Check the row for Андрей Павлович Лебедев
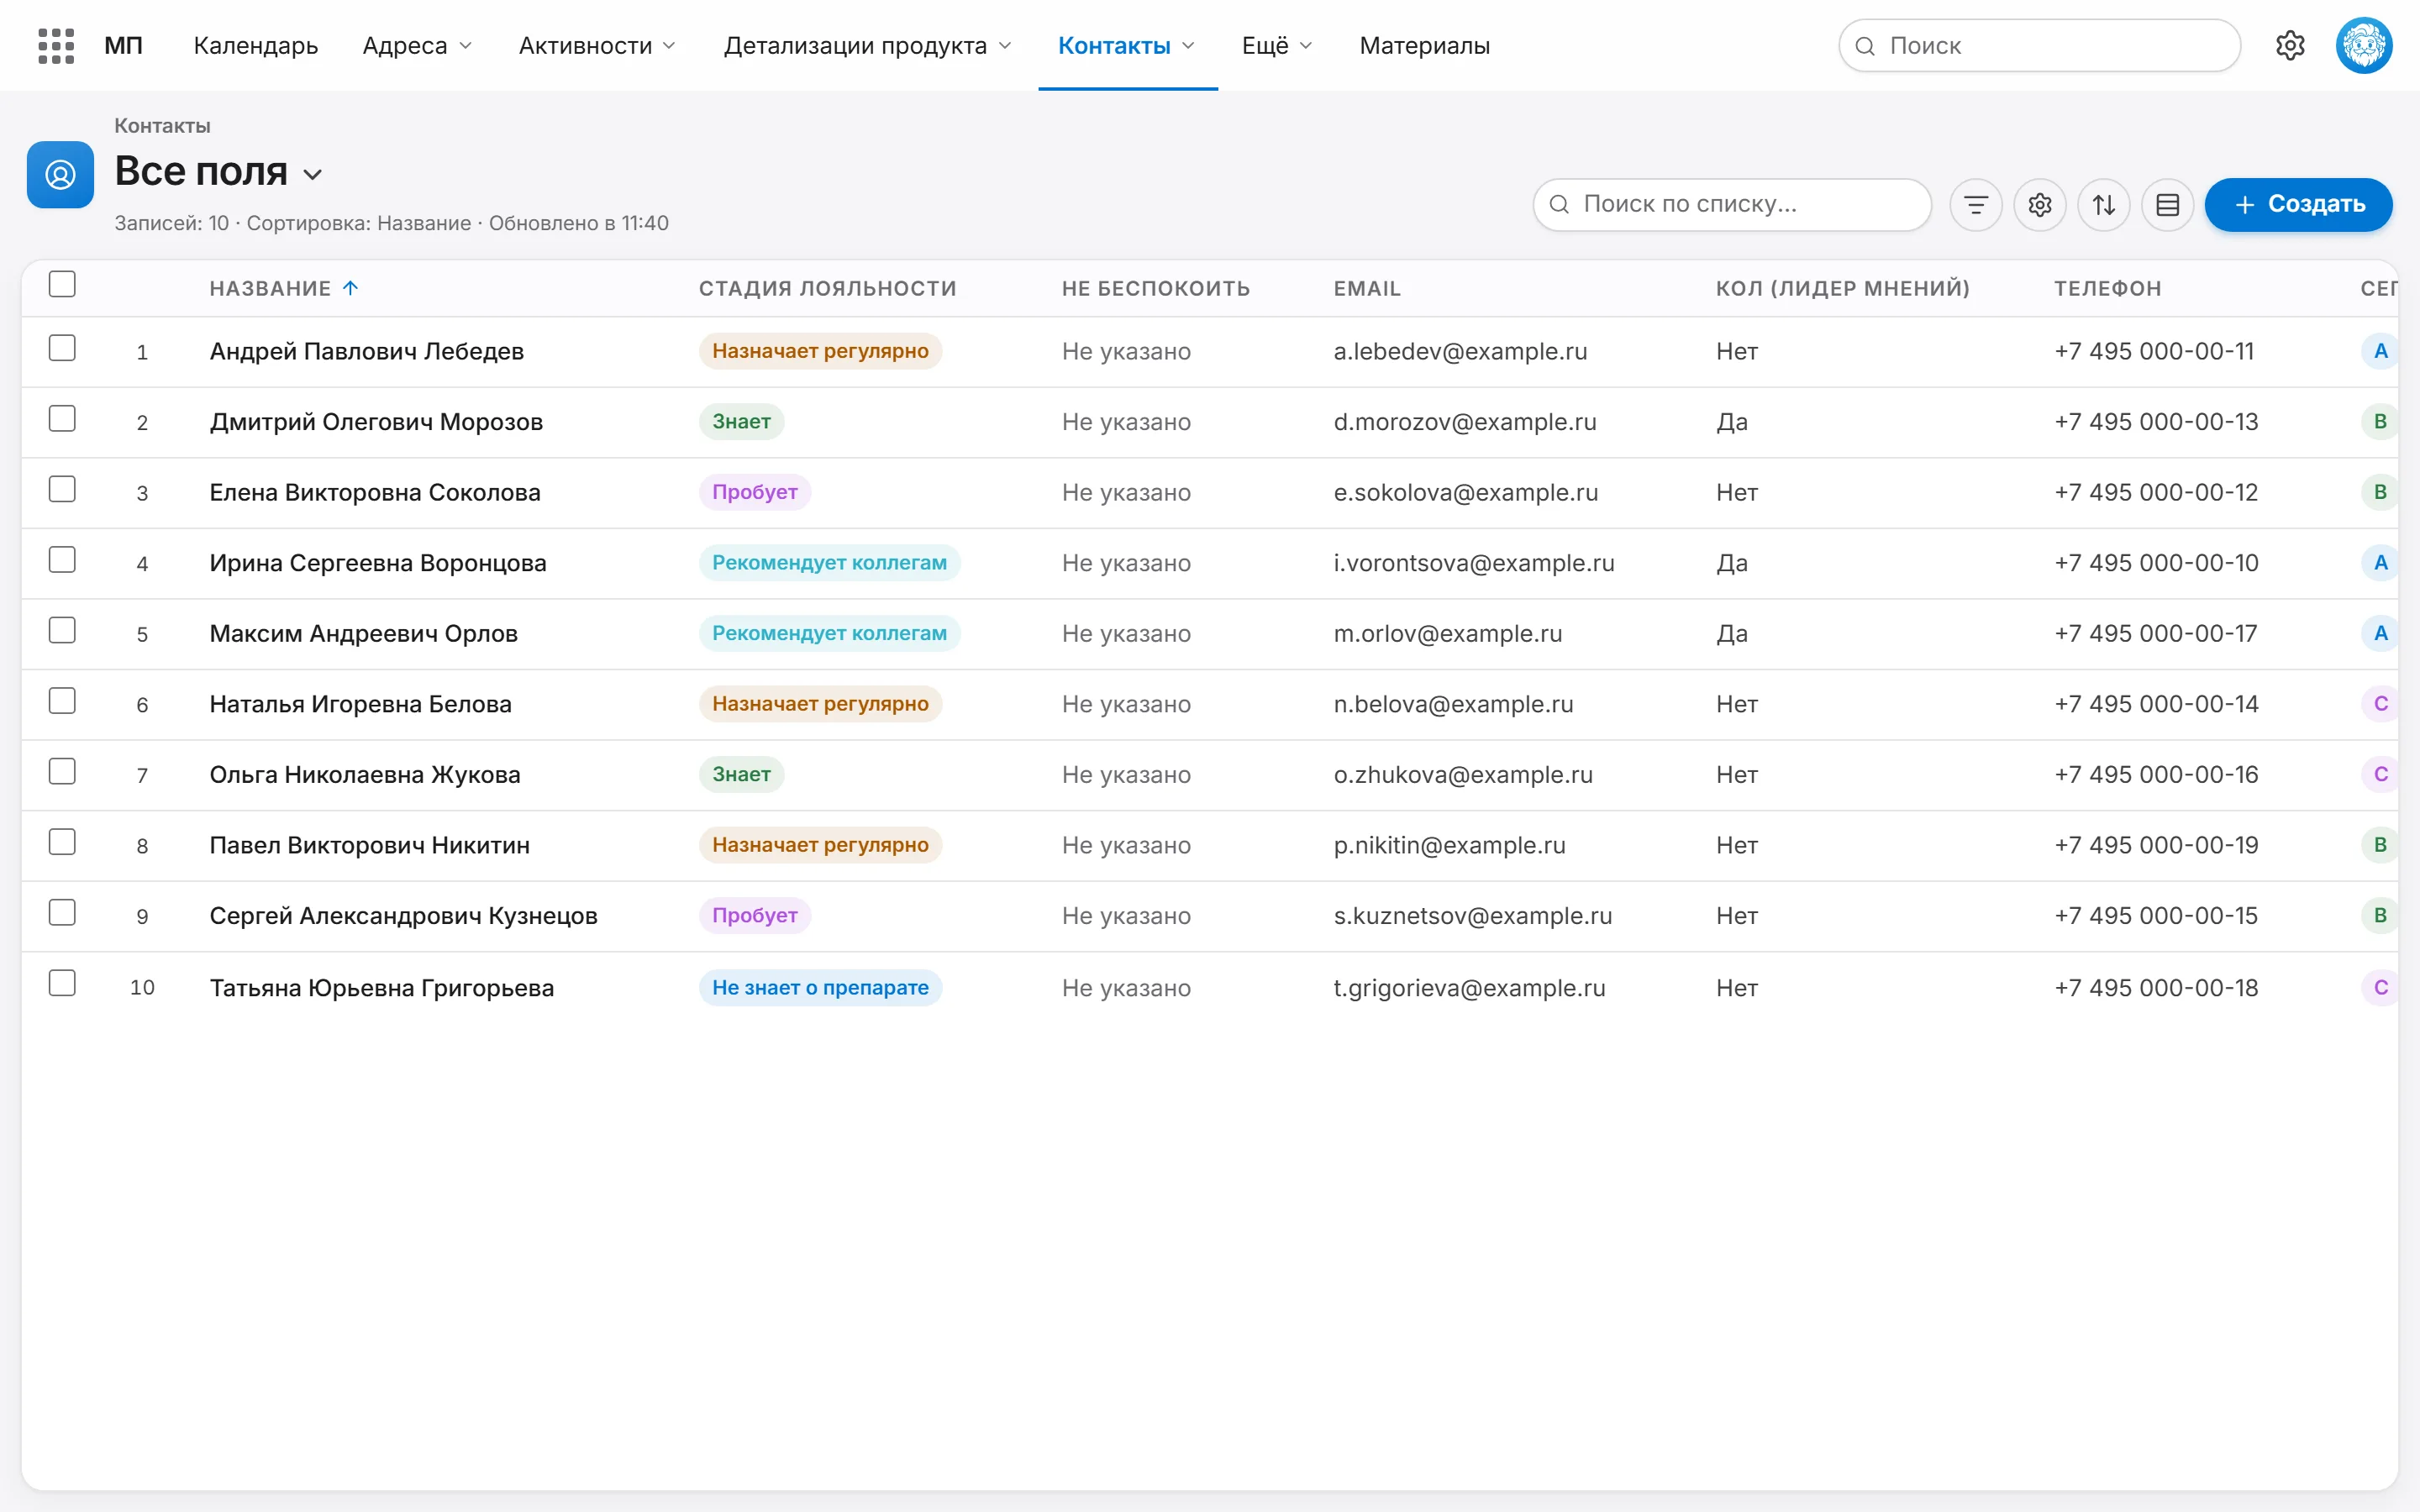 (x=62, y=348)
